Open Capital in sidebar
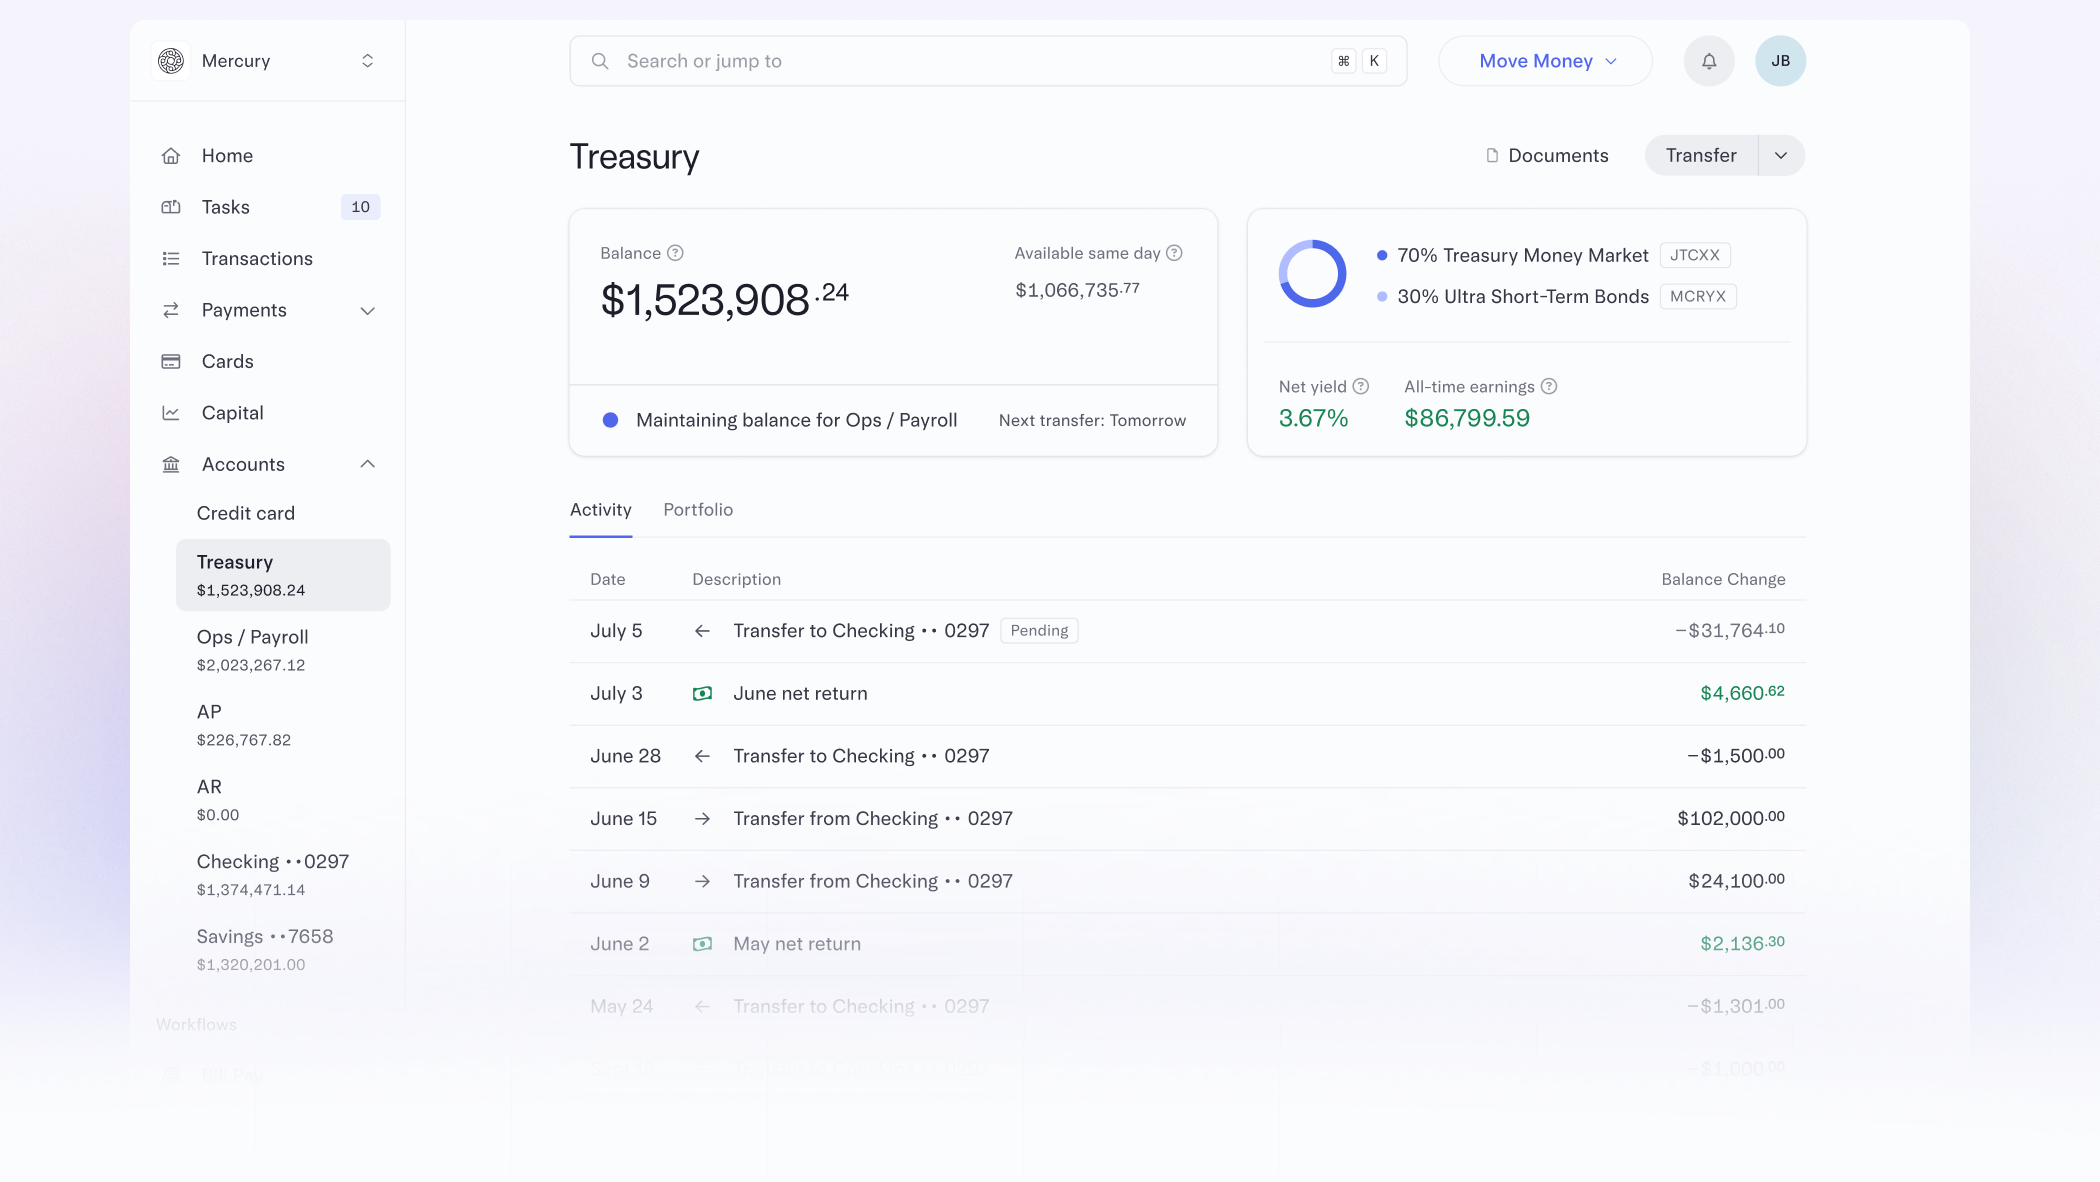2100x1182 pixels. point(232,413)
